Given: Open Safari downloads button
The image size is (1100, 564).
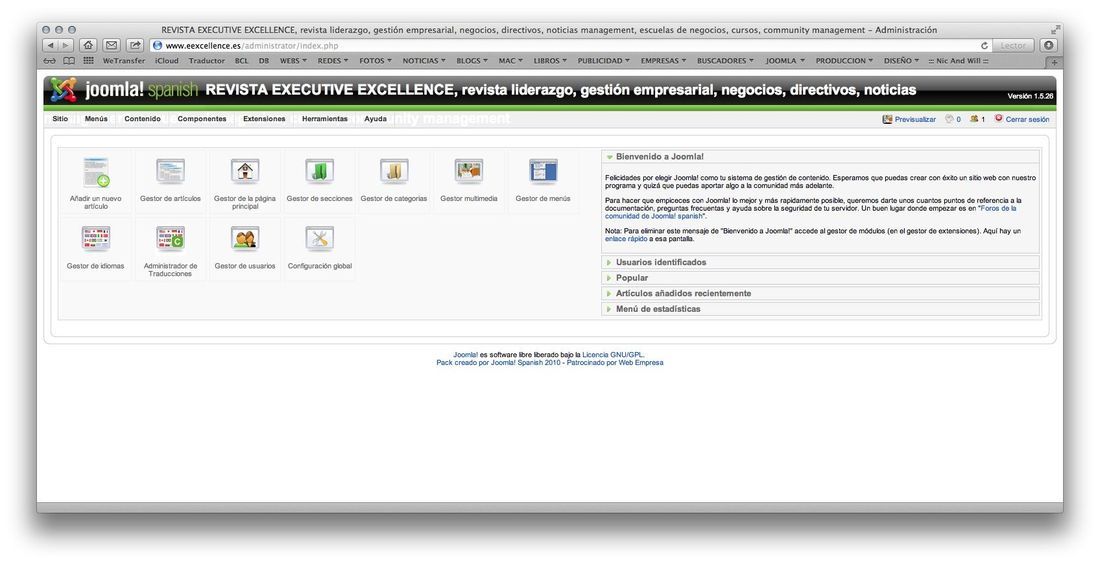Looking at the screenshot, I should coord(1049,45).
